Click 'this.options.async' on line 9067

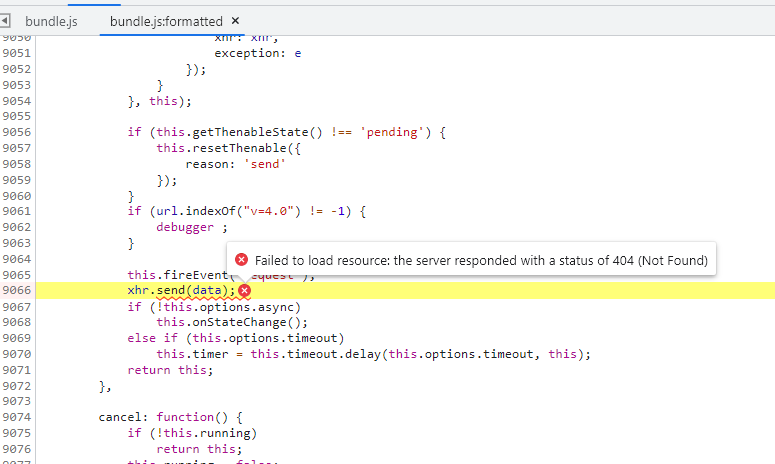click(229, 307)
